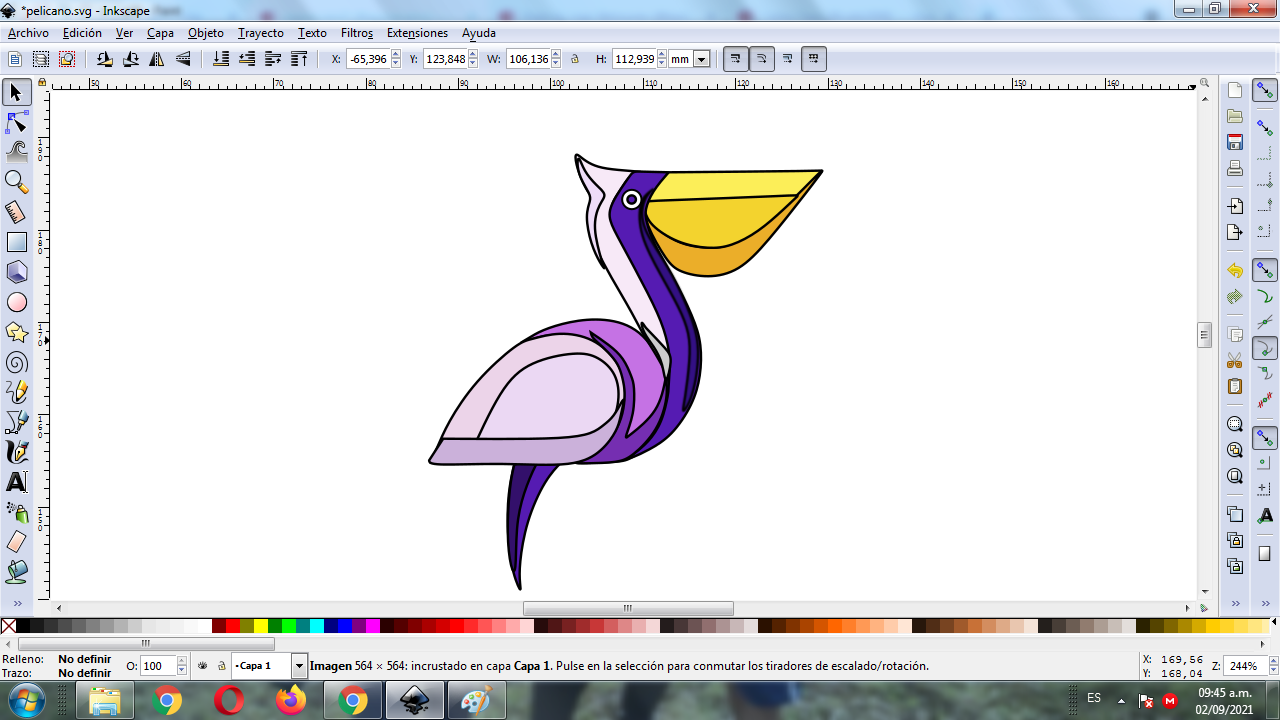The height and width of the screenshot is (720, 1280).
Task: Open the Extensiones menu
Action: click(417, 33)
